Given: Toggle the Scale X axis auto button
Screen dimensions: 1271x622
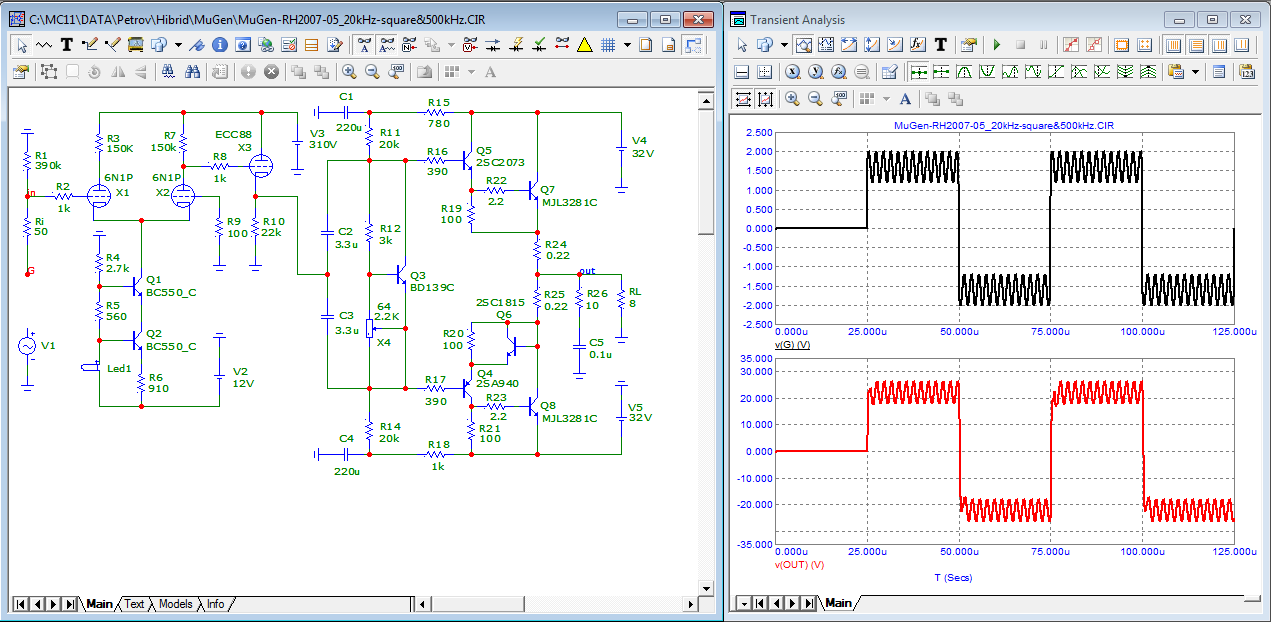Looking at the screenshot, I should [x=742, y=98].
